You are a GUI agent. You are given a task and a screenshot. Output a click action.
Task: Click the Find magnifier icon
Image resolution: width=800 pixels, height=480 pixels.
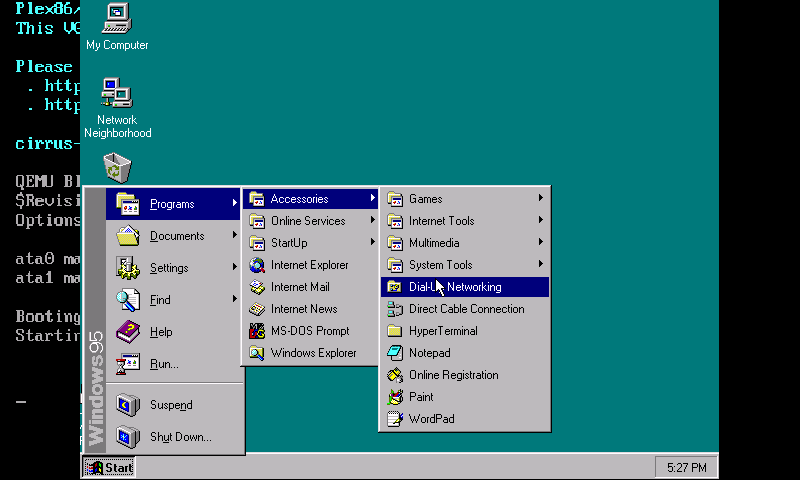click(x=128, y=300)
